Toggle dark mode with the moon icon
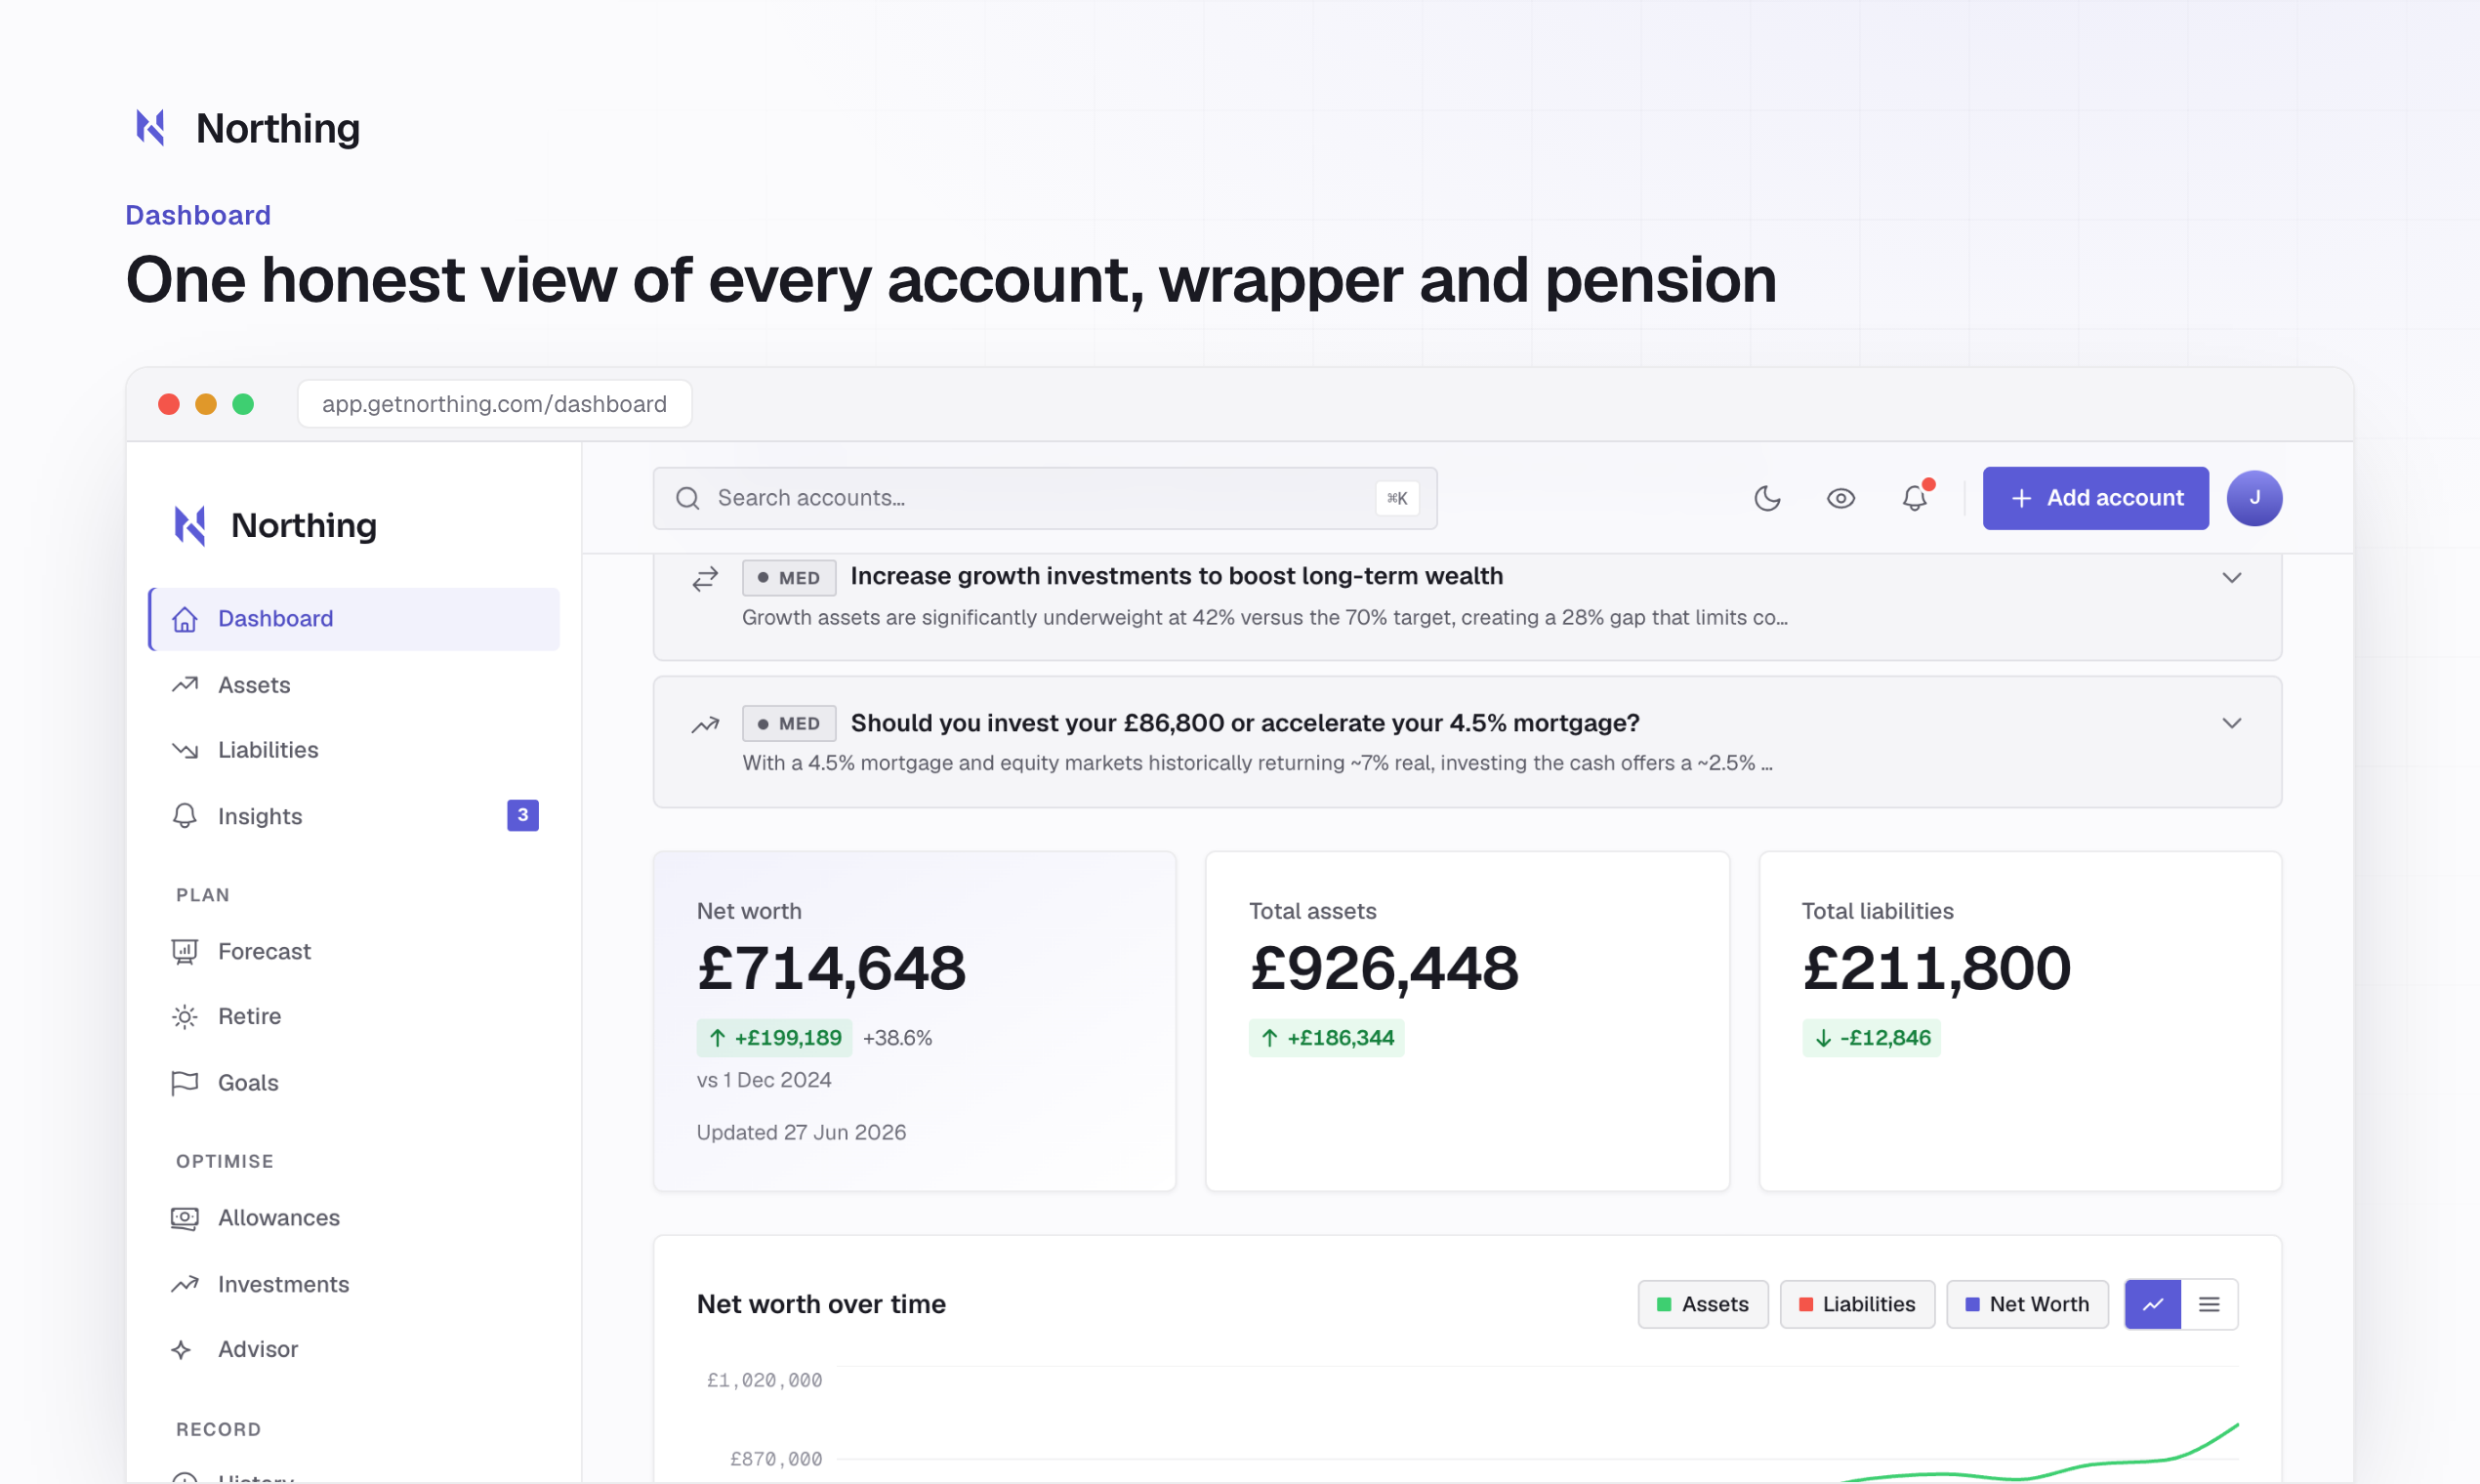The image size is (2480, 1484). pyautogui.click(x=1767, y=498)
